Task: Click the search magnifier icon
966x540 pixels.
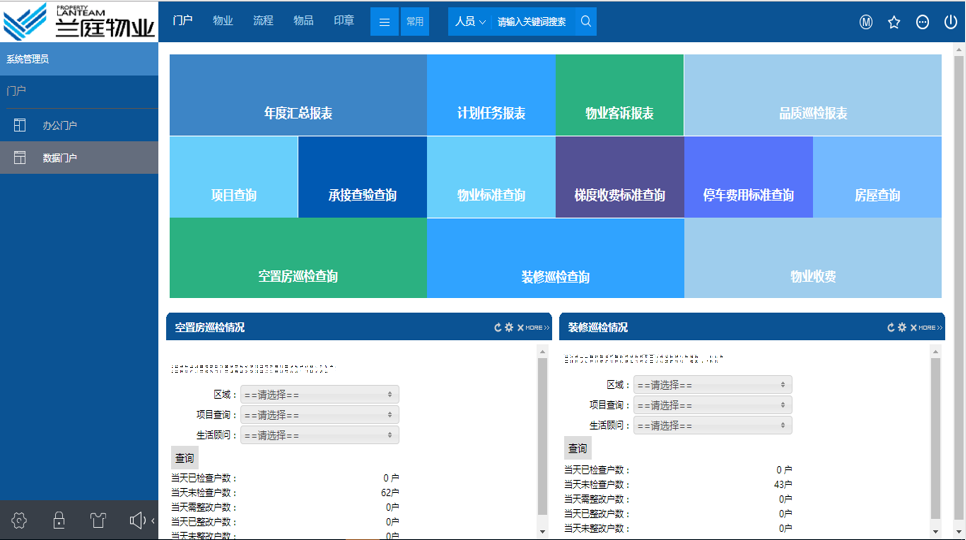Action: point(586,22)
